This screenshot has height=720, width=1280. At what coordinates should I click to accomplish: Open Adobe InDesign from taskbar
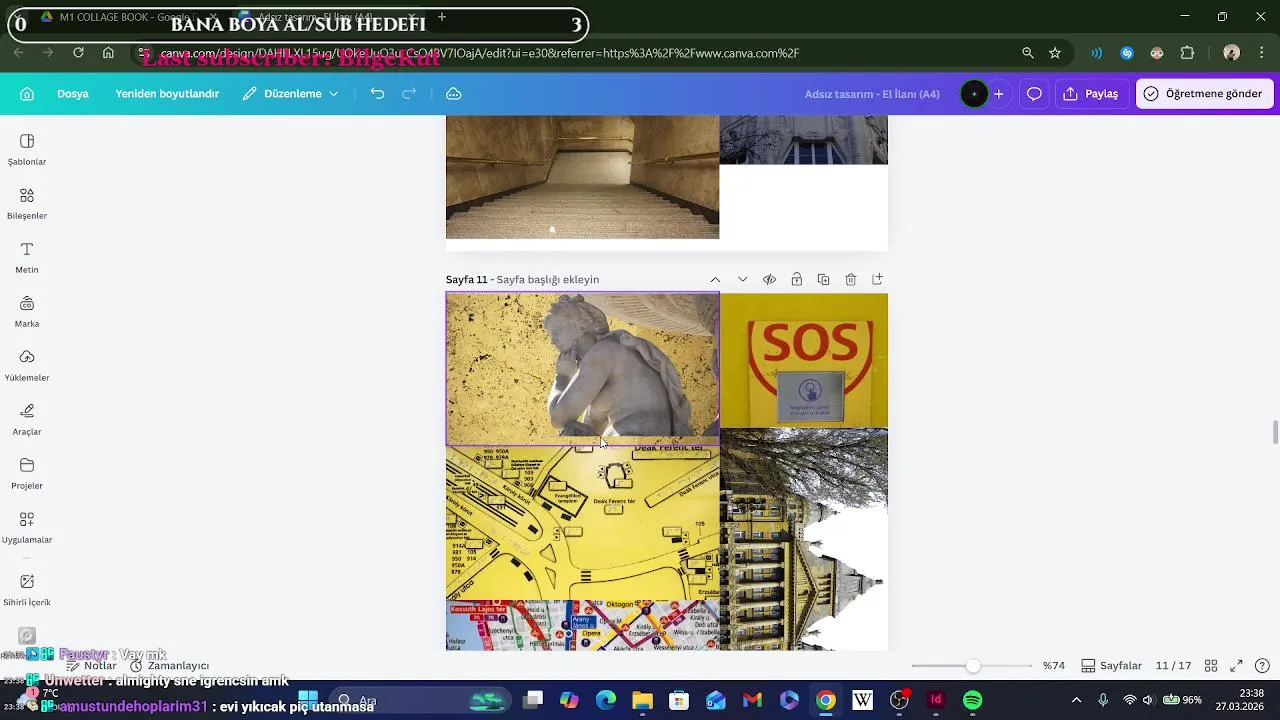tap(936, 700)
